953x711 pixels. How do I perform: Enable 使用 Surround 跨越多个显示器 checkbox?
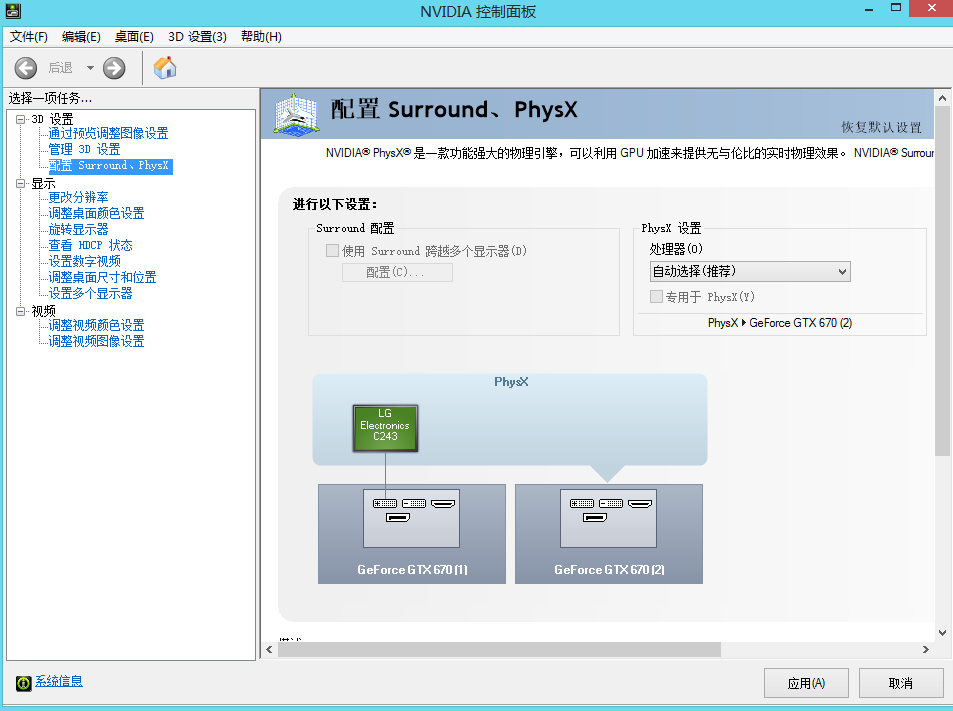[x=332, y=250]
